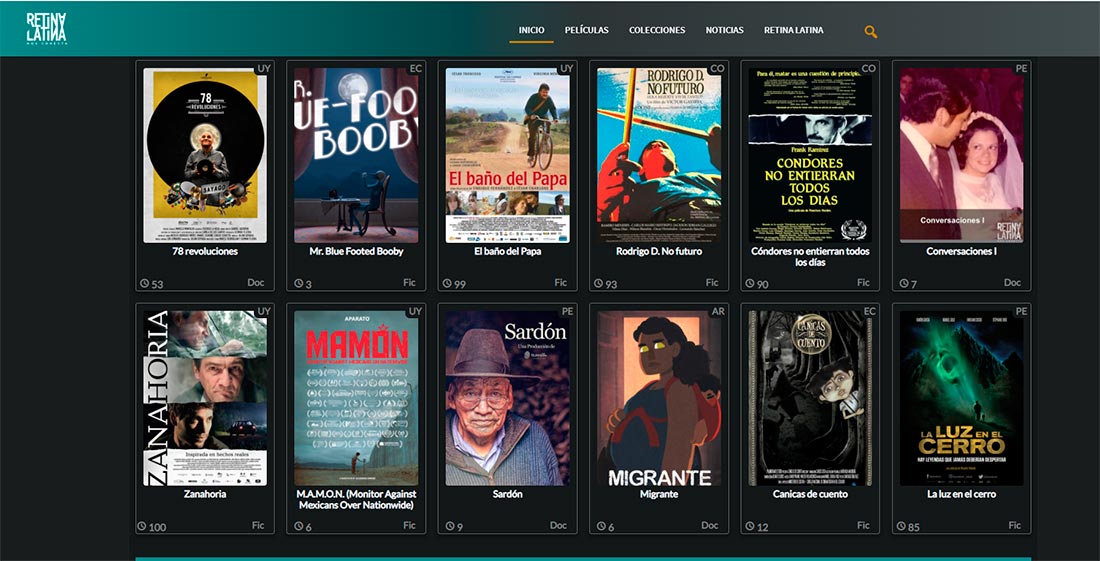This screenshot has height=561, width=1100.
Task: Select the Canicas de cuento poster
Action: 810,397
